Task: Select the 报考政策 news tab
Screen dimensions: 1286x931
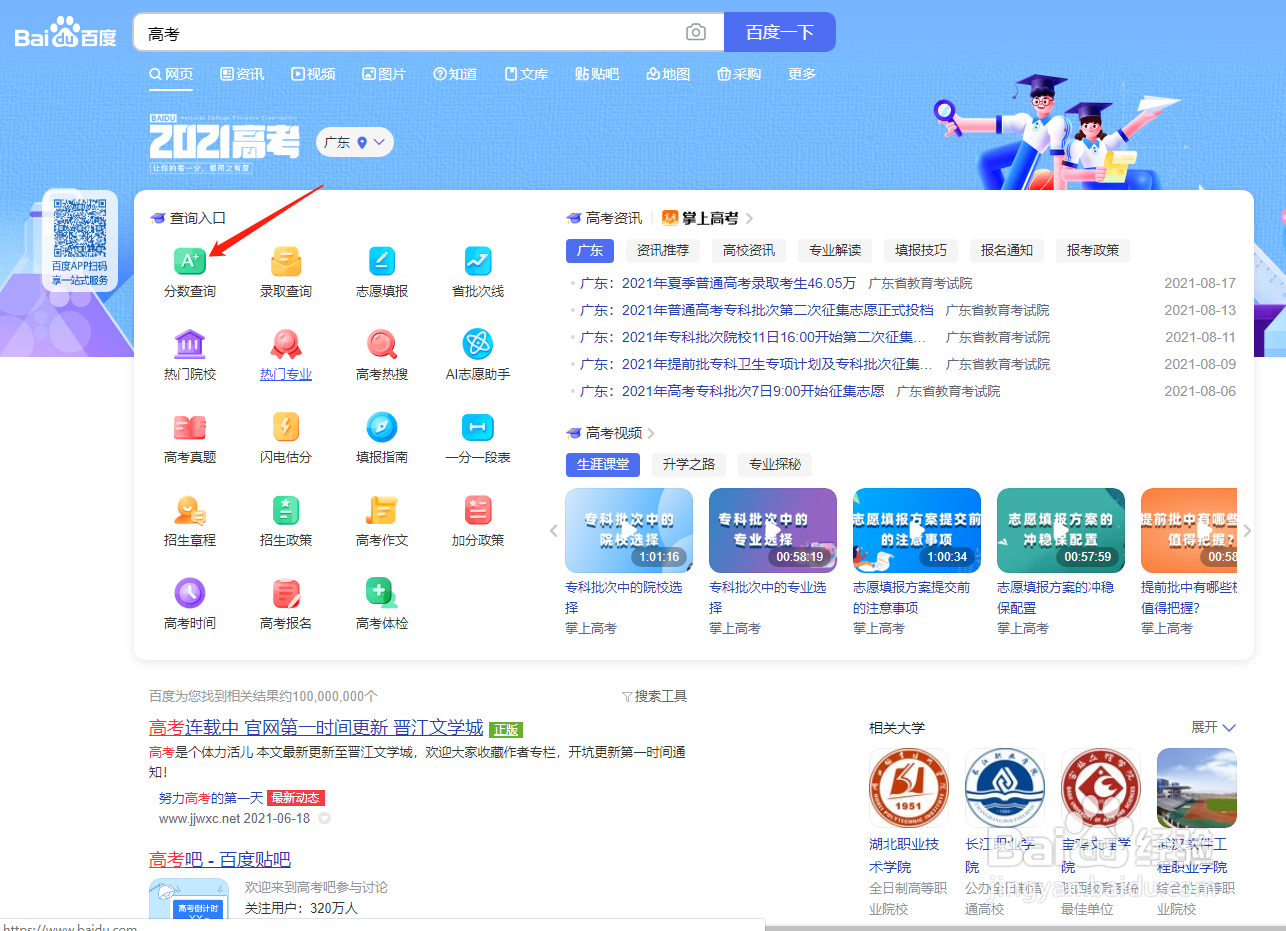Action: [1093, 250]
